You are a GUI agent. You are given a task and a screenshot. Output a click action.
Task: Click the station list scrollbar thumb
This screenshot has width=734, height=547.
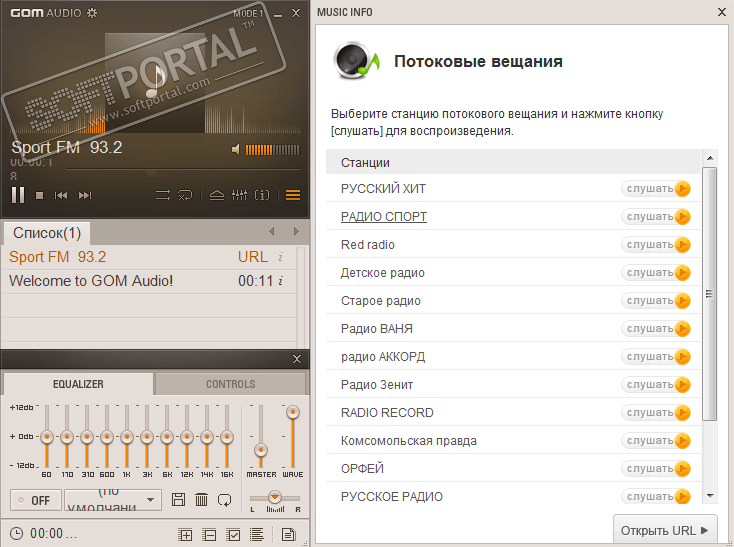pyautogui.click(x=710, y=294)
